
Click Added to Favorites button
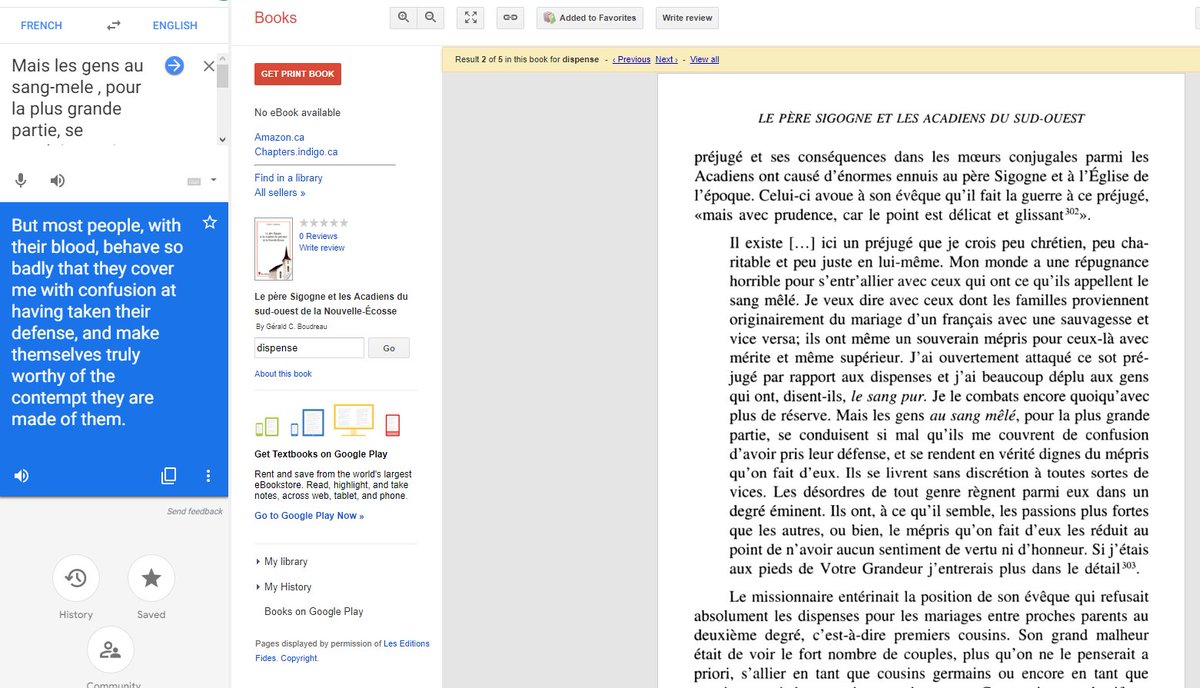(591, 17)
